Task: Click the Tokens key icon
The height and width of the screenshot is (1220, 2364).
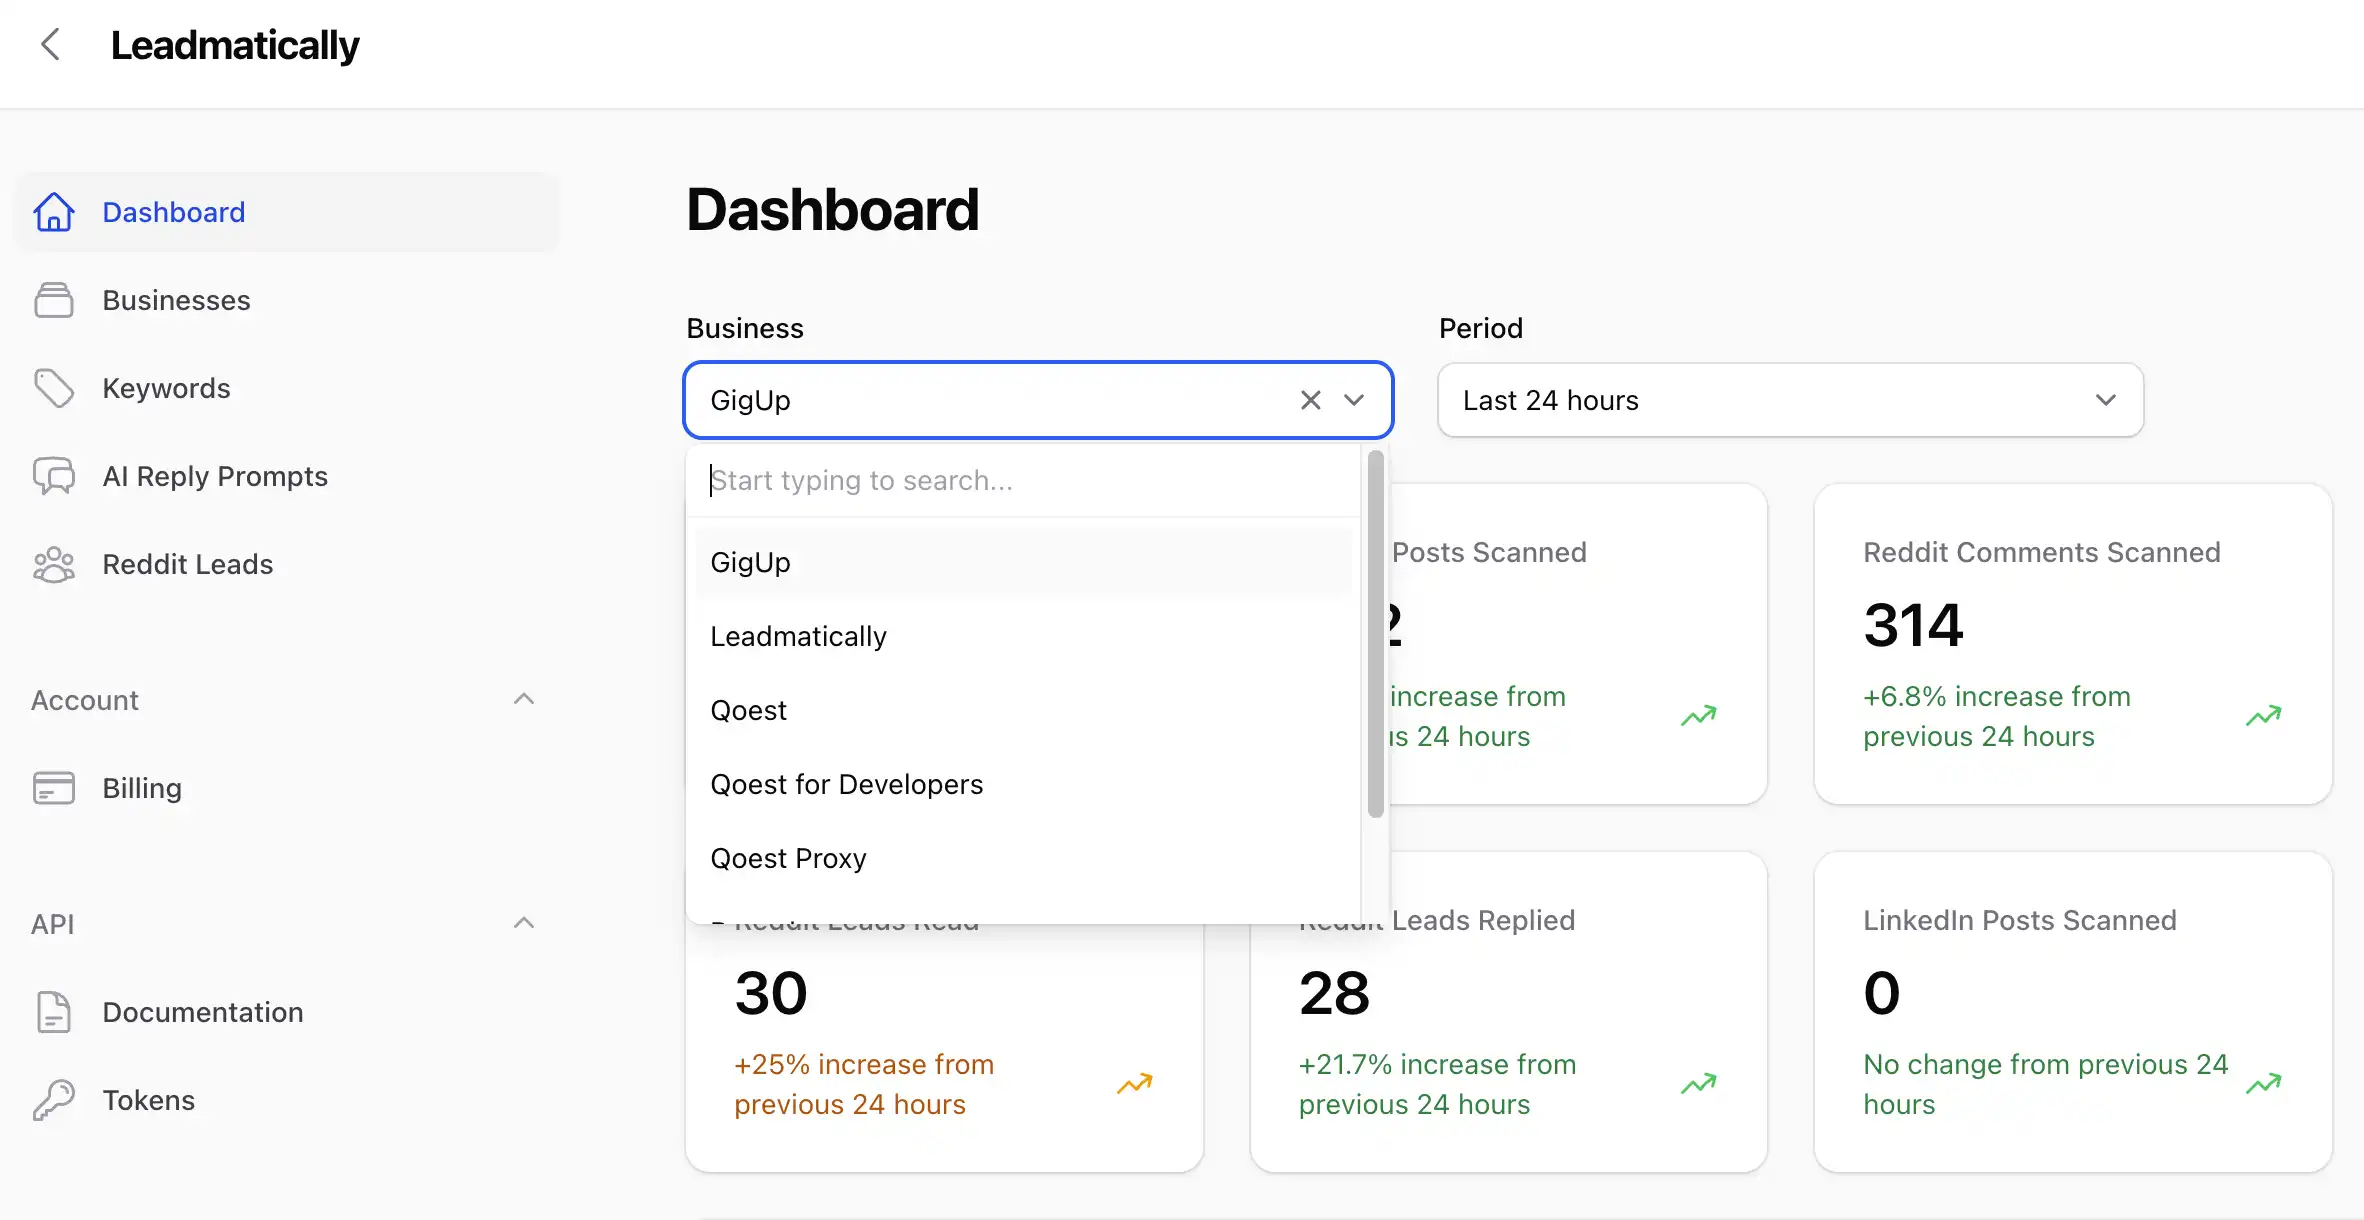Action: tap(54, 1099)
